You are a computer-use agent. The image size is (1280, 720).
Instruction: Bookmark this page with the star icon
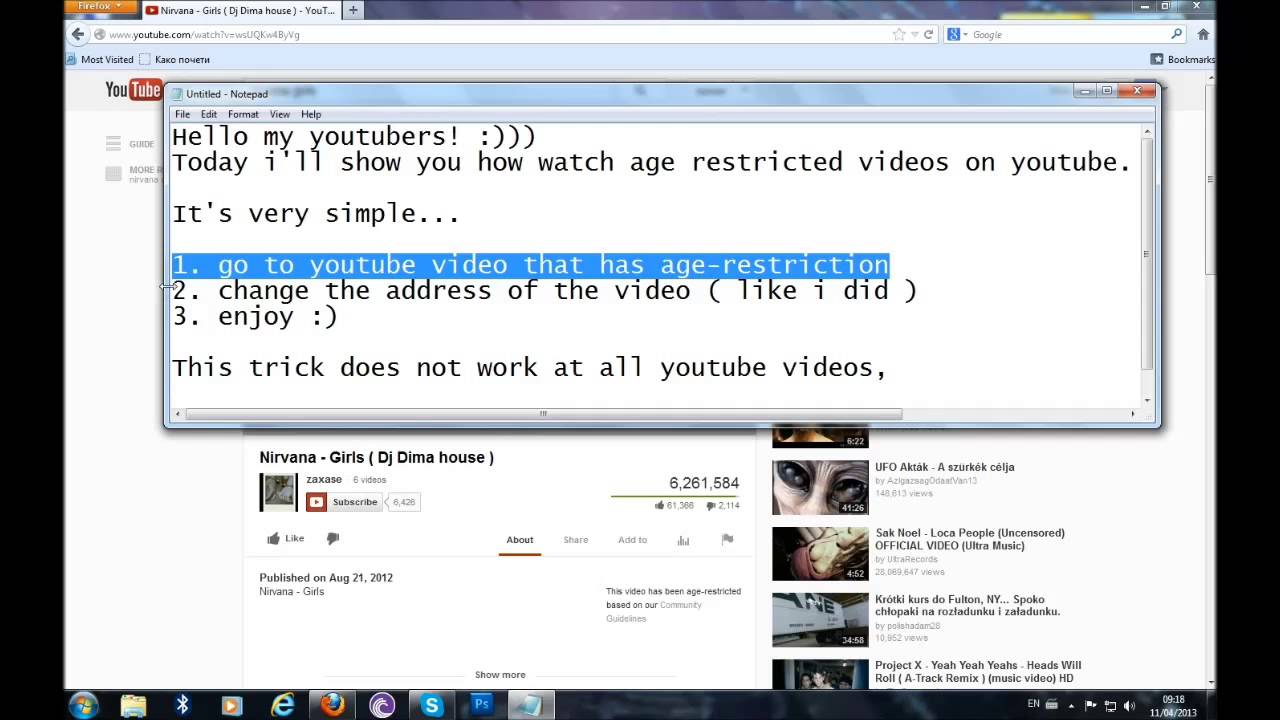[899, 34]
